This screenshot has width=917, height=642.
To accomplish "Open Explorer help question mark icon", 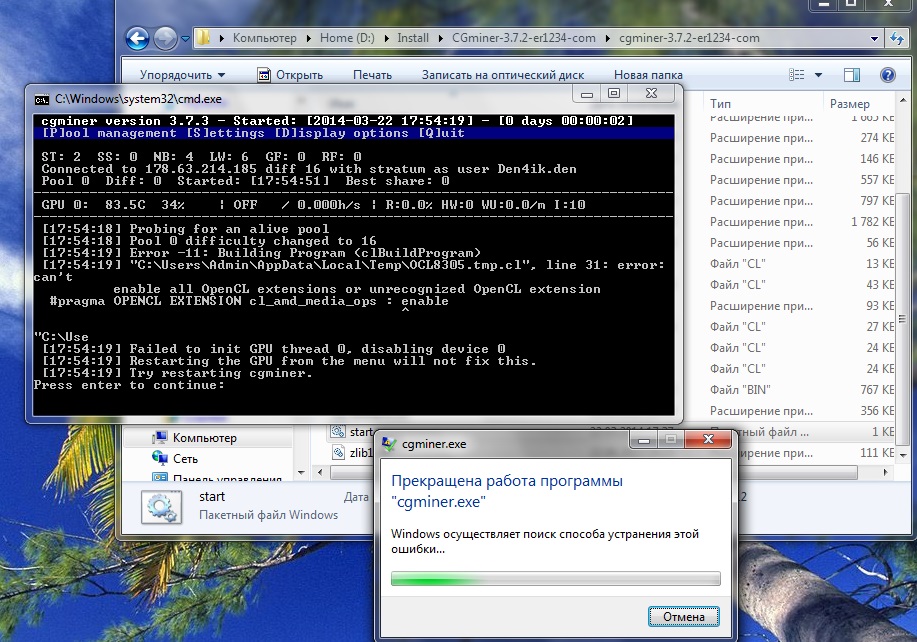I will tap(887, 75).
